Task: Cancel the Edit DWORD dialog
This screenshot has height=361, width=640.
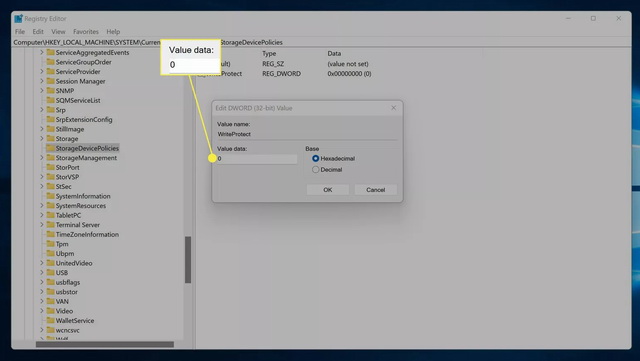Action: (x=376, y=190)
